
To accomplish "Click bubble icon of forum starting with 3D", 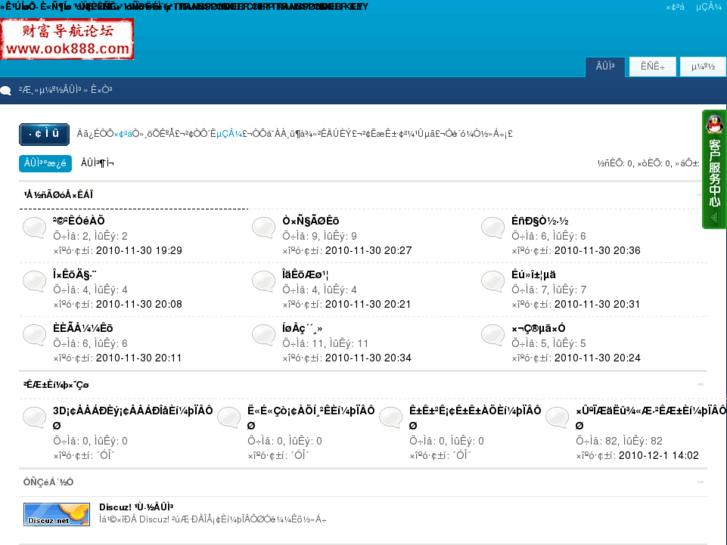I will 35,417.
